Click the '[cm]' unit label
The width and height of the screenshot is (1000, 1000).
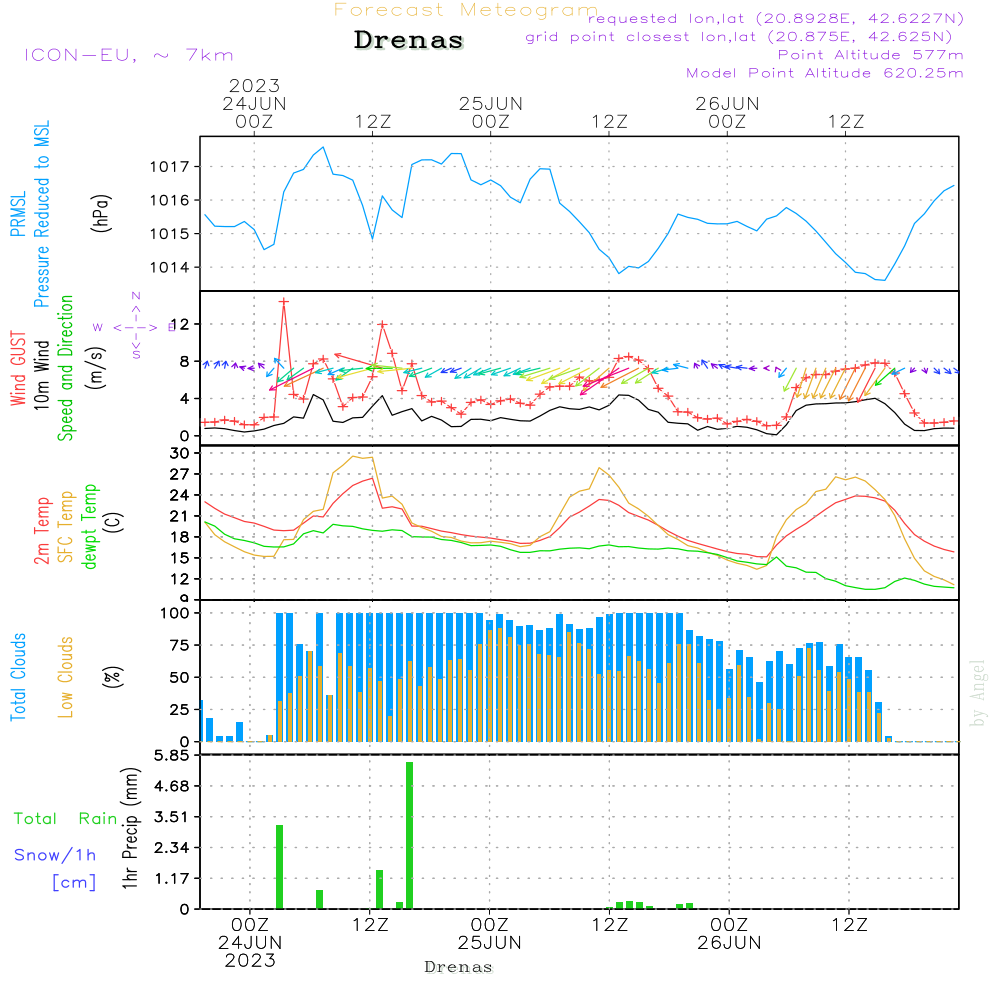tap(74, 883)
